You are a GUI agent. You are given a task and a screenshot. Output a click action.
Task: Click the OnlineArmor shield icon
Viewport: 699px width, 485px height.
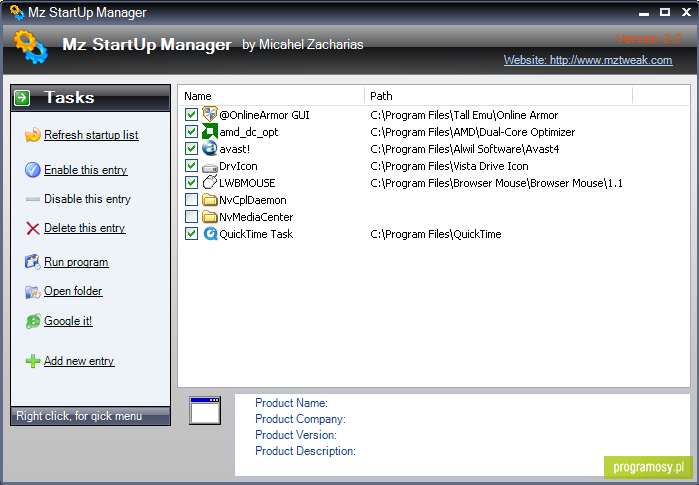(x=210, y=114)
